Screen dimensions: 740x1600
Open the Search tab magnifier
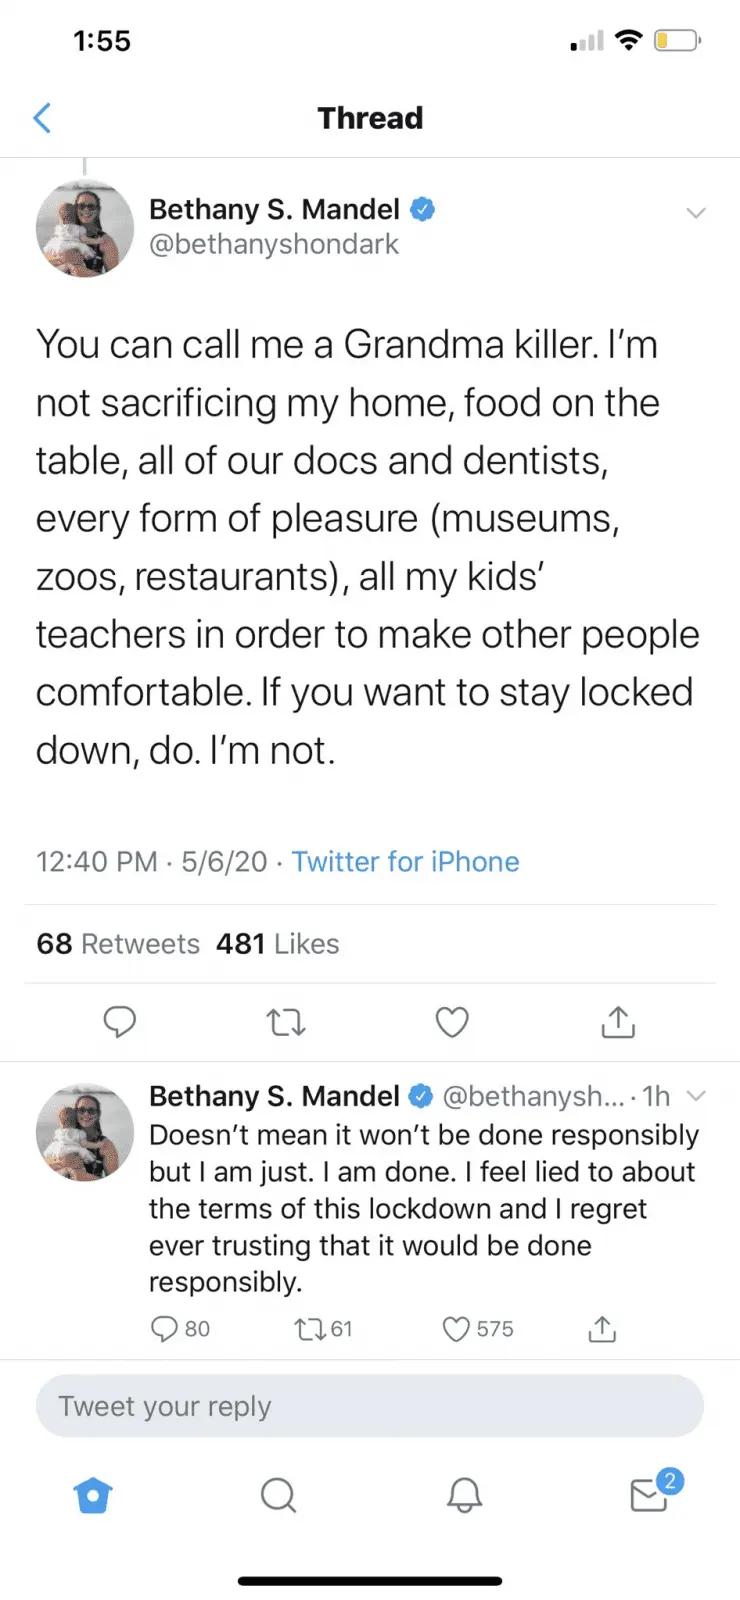(x=278, y=1495)
